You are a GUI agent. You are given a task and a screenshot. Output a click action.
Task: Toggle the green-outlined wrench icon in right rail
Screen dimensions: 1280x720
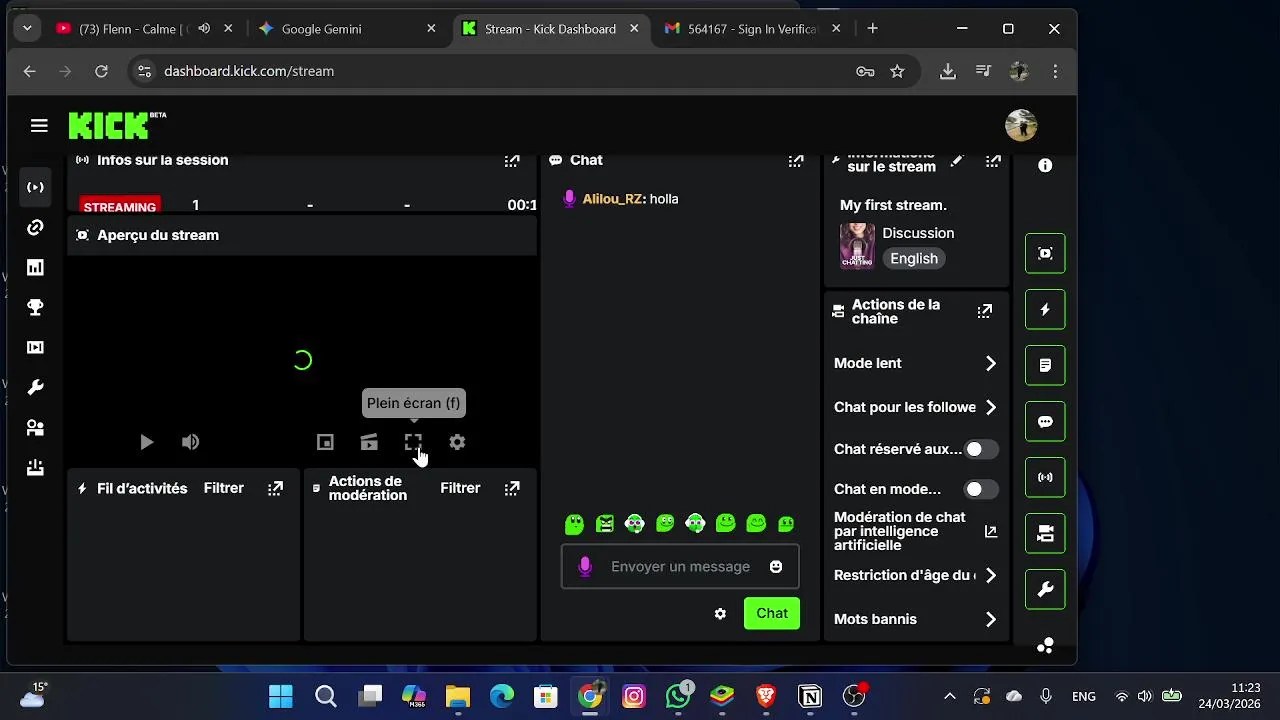[1045, 590]
